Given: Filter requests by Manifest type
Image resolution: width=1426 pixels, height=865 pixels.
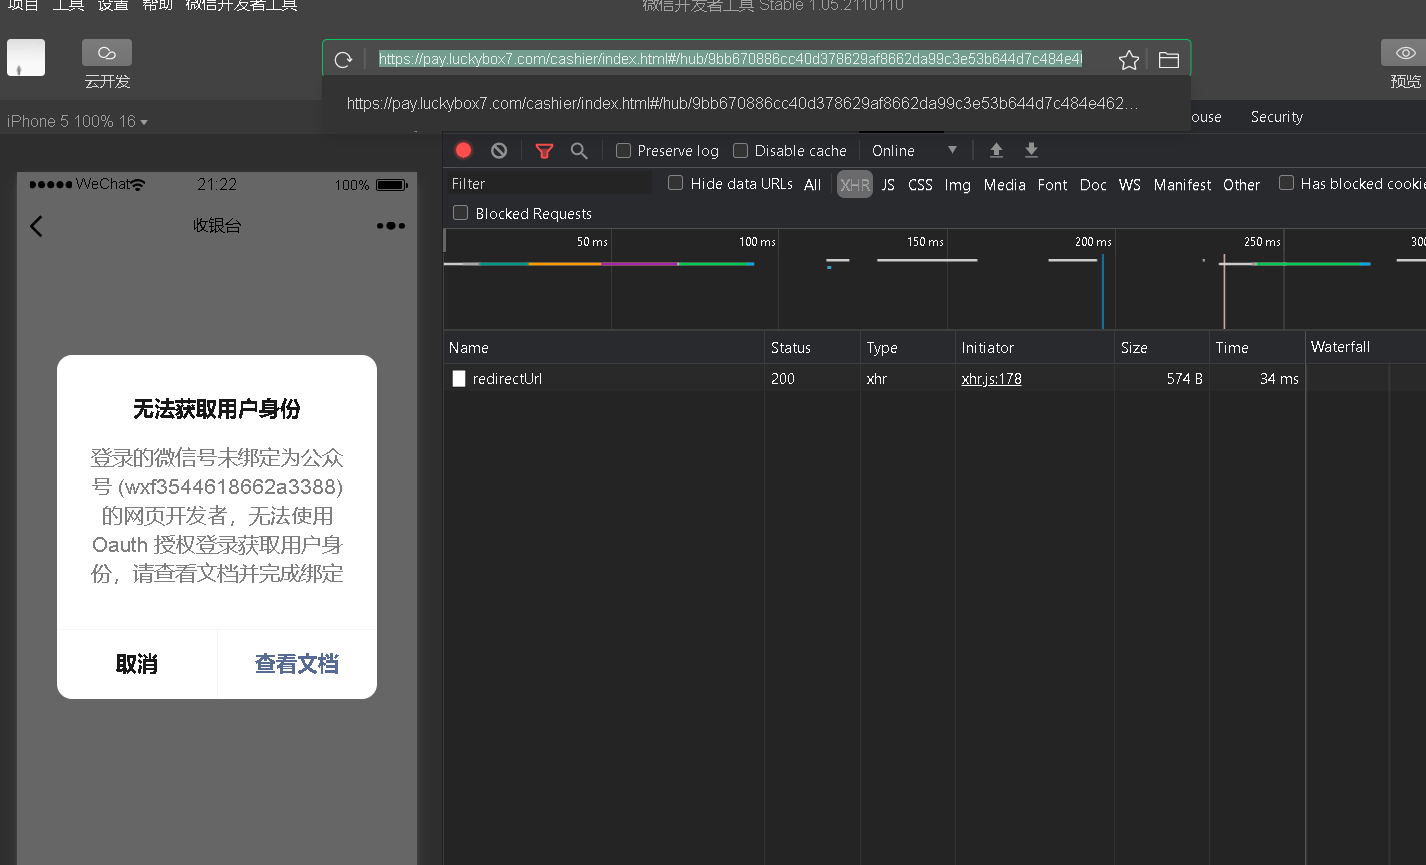Looking at the screenshot, I should [1182, 185].
